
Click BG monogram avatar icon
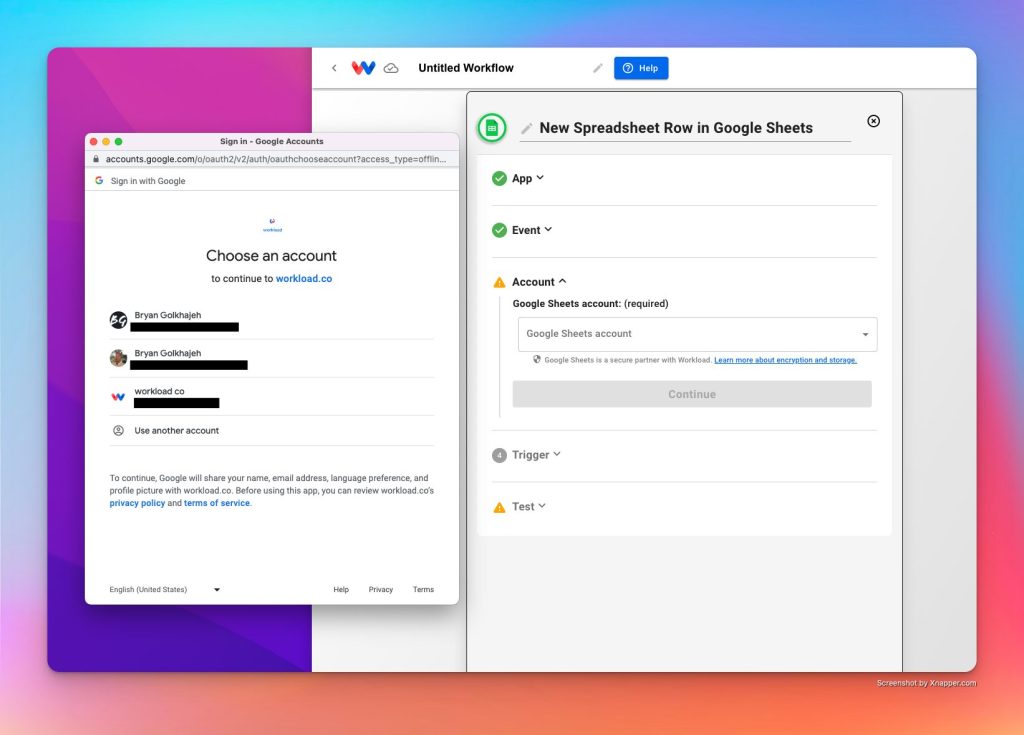click(x=118, y=320)
